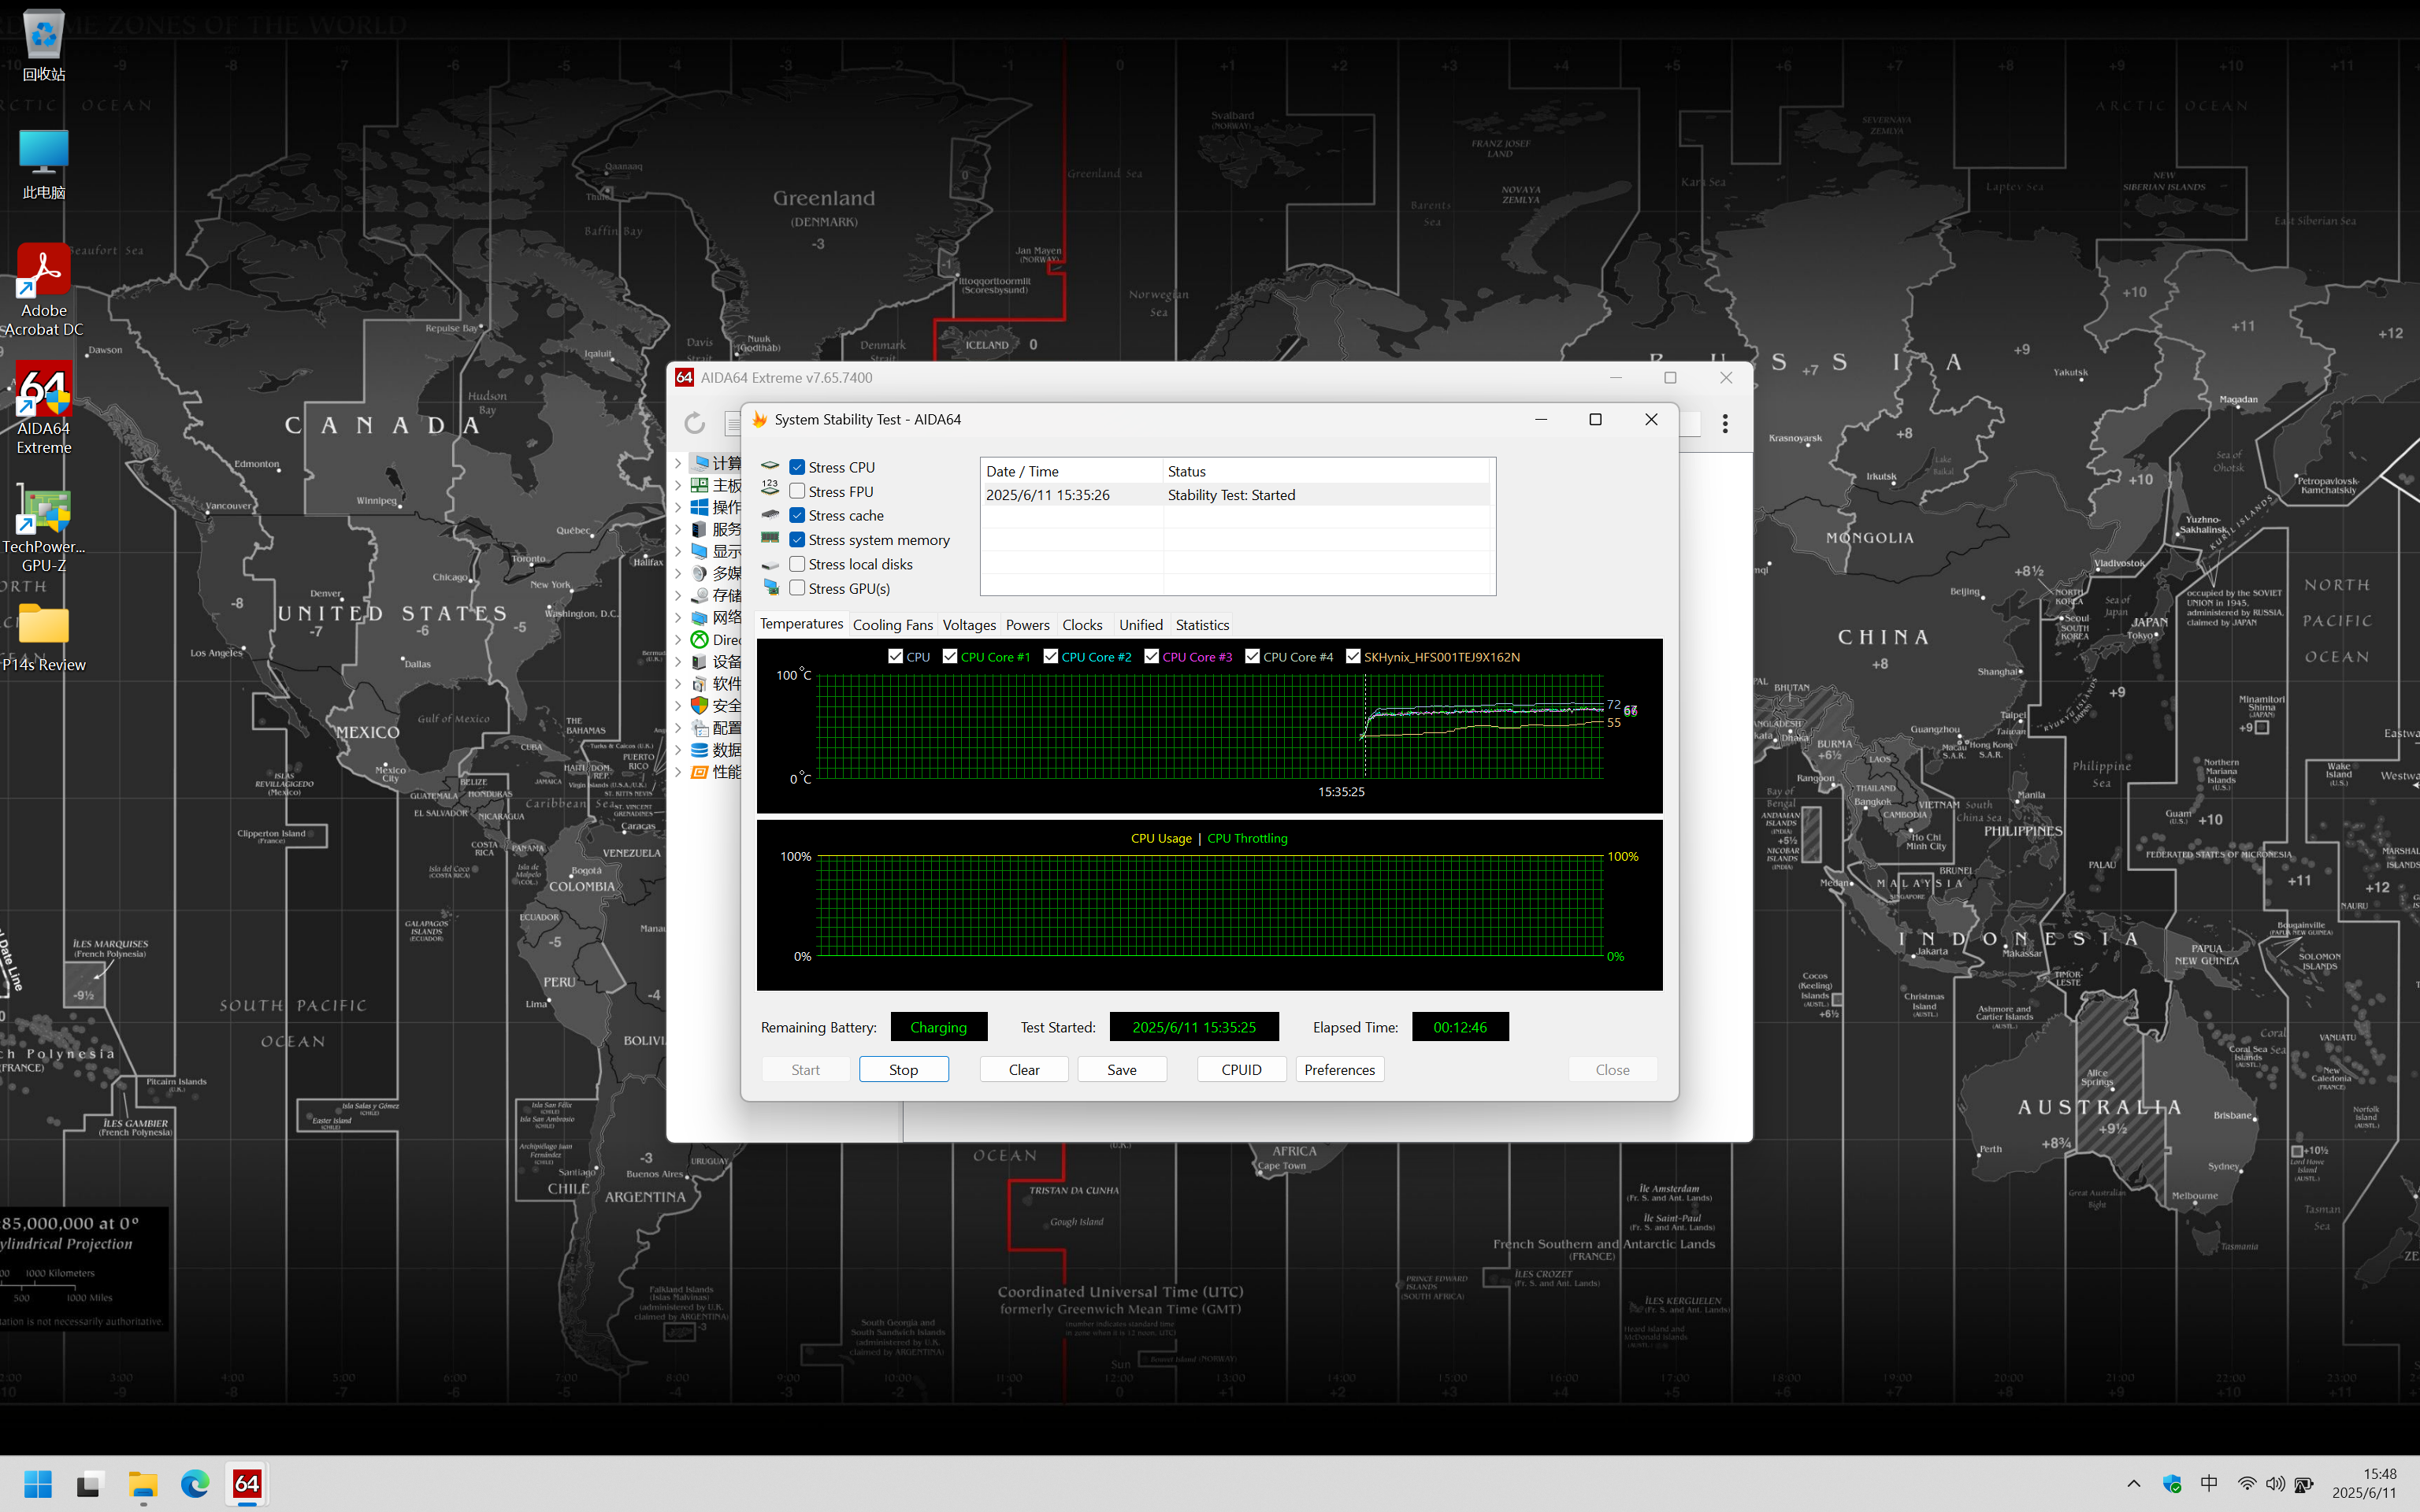
Task: Expand the 存储 tree node arrow
Action: [678, 595]
